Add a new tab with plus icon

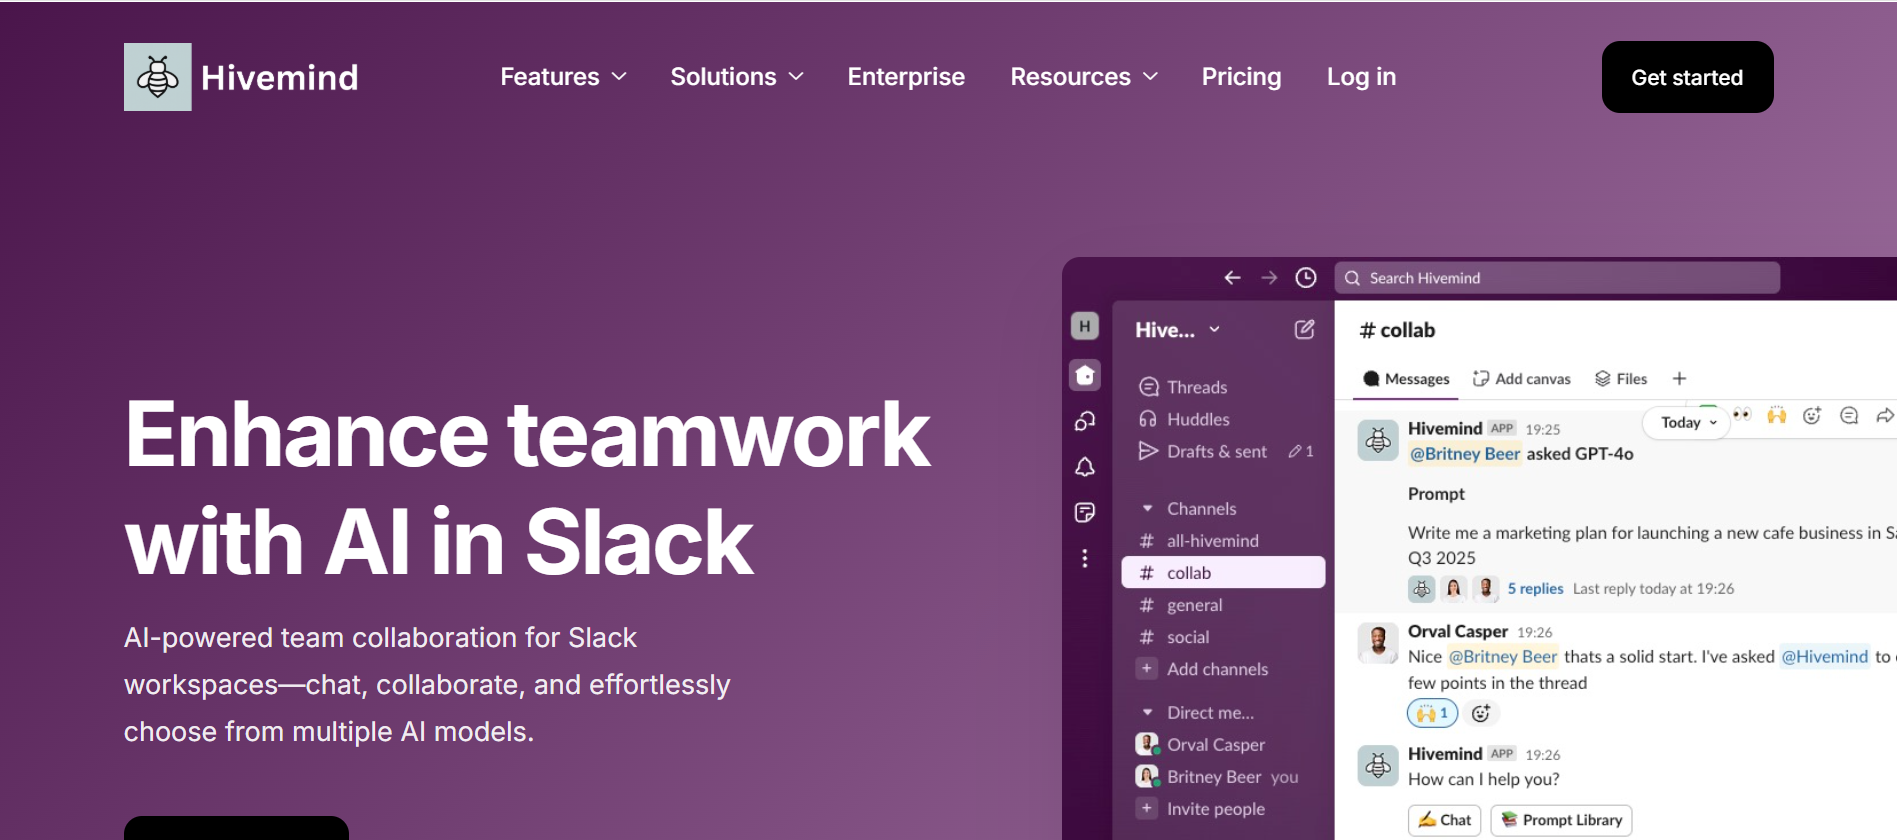click(x=1680, y=379)
